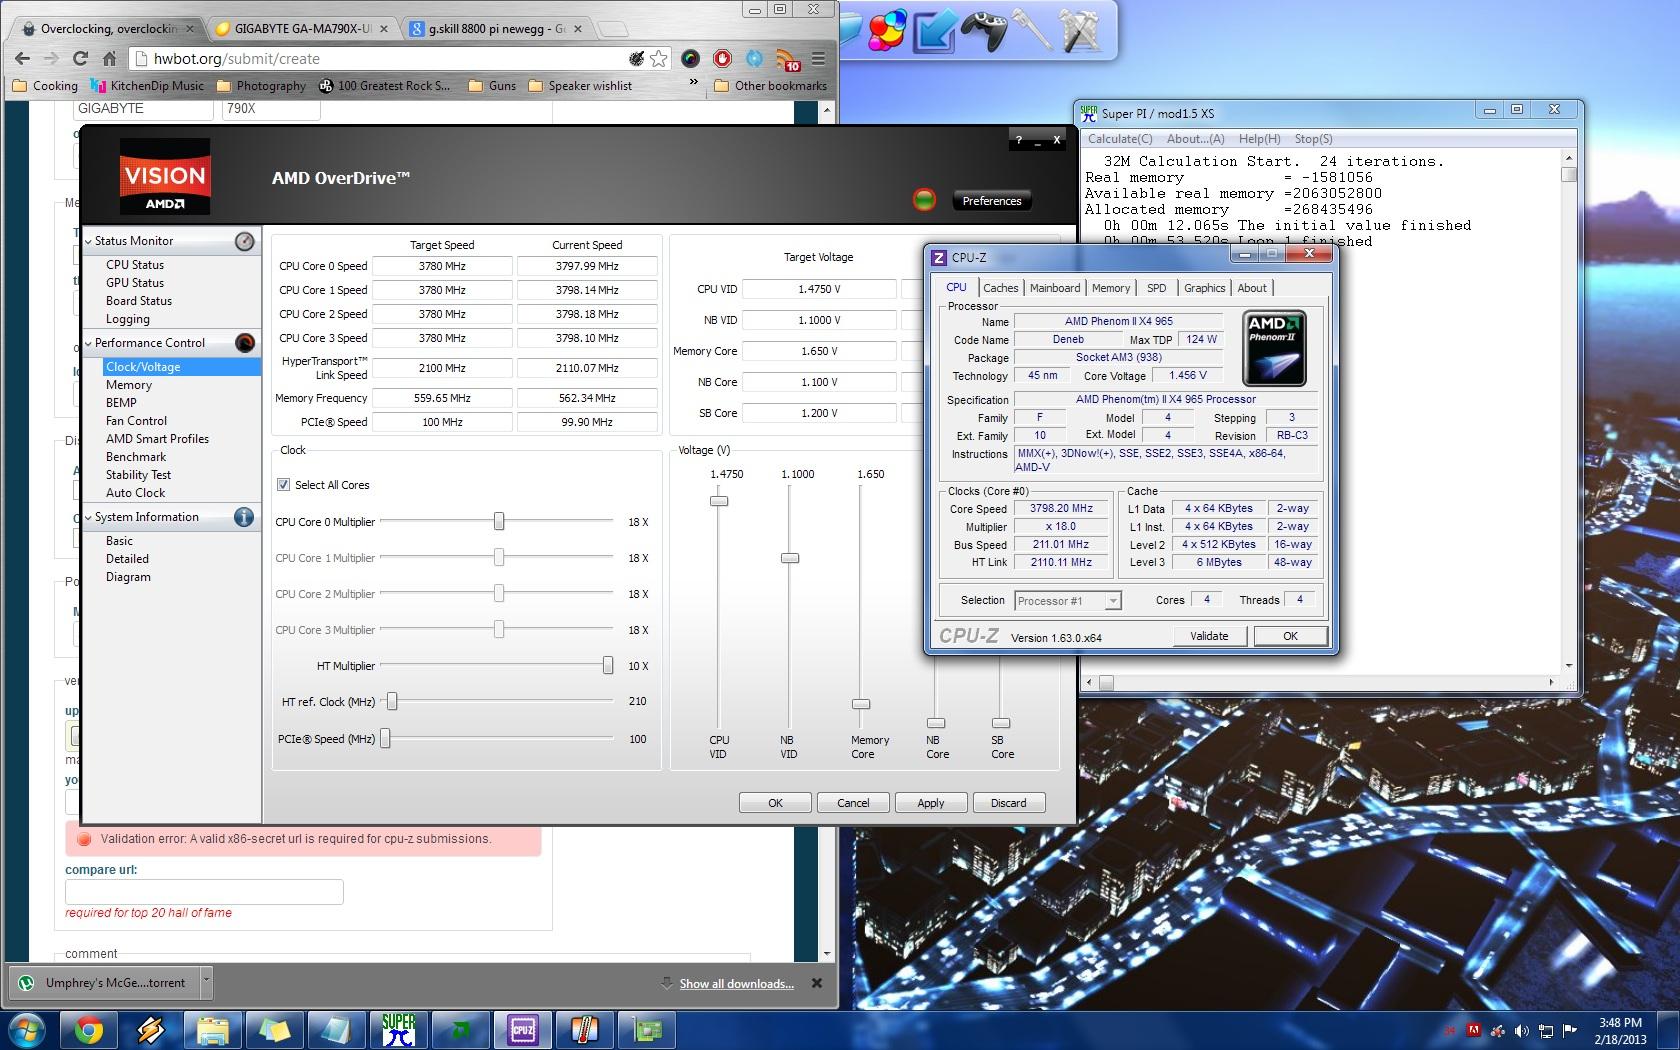This screenshot has width=1680, height=1050.
Task: Click the help question mark in OverDrive title
Action: [1019, 141]
